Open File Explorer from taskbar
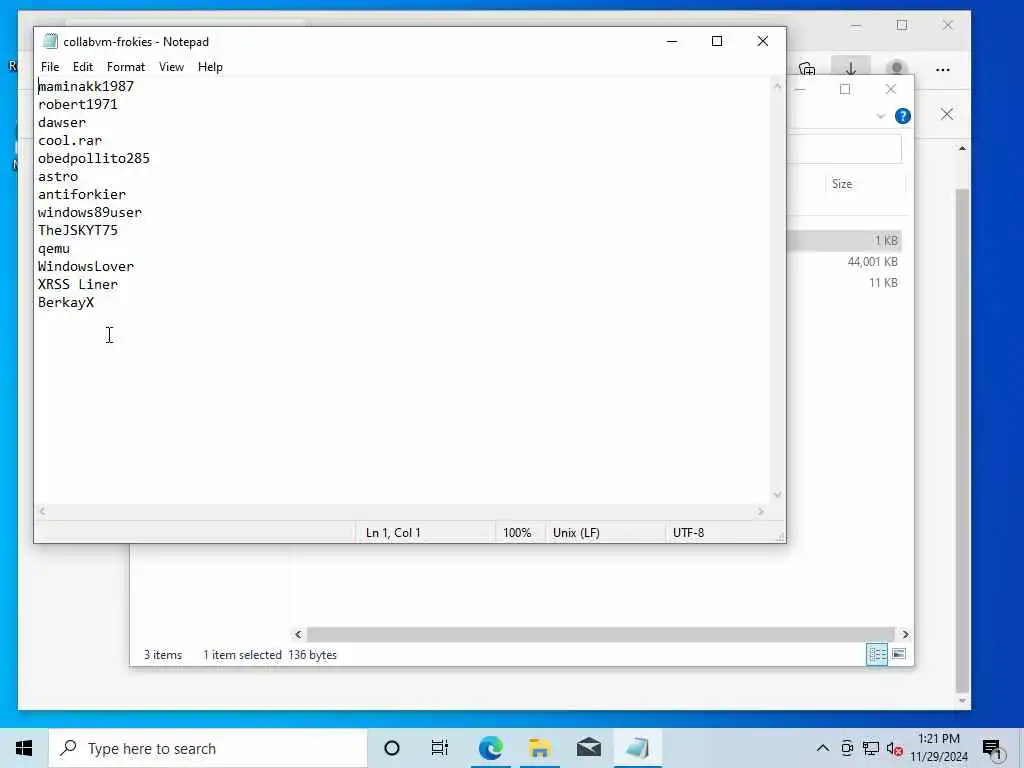Viewport: 1024px width, 768px height. [x=539, y=748]
